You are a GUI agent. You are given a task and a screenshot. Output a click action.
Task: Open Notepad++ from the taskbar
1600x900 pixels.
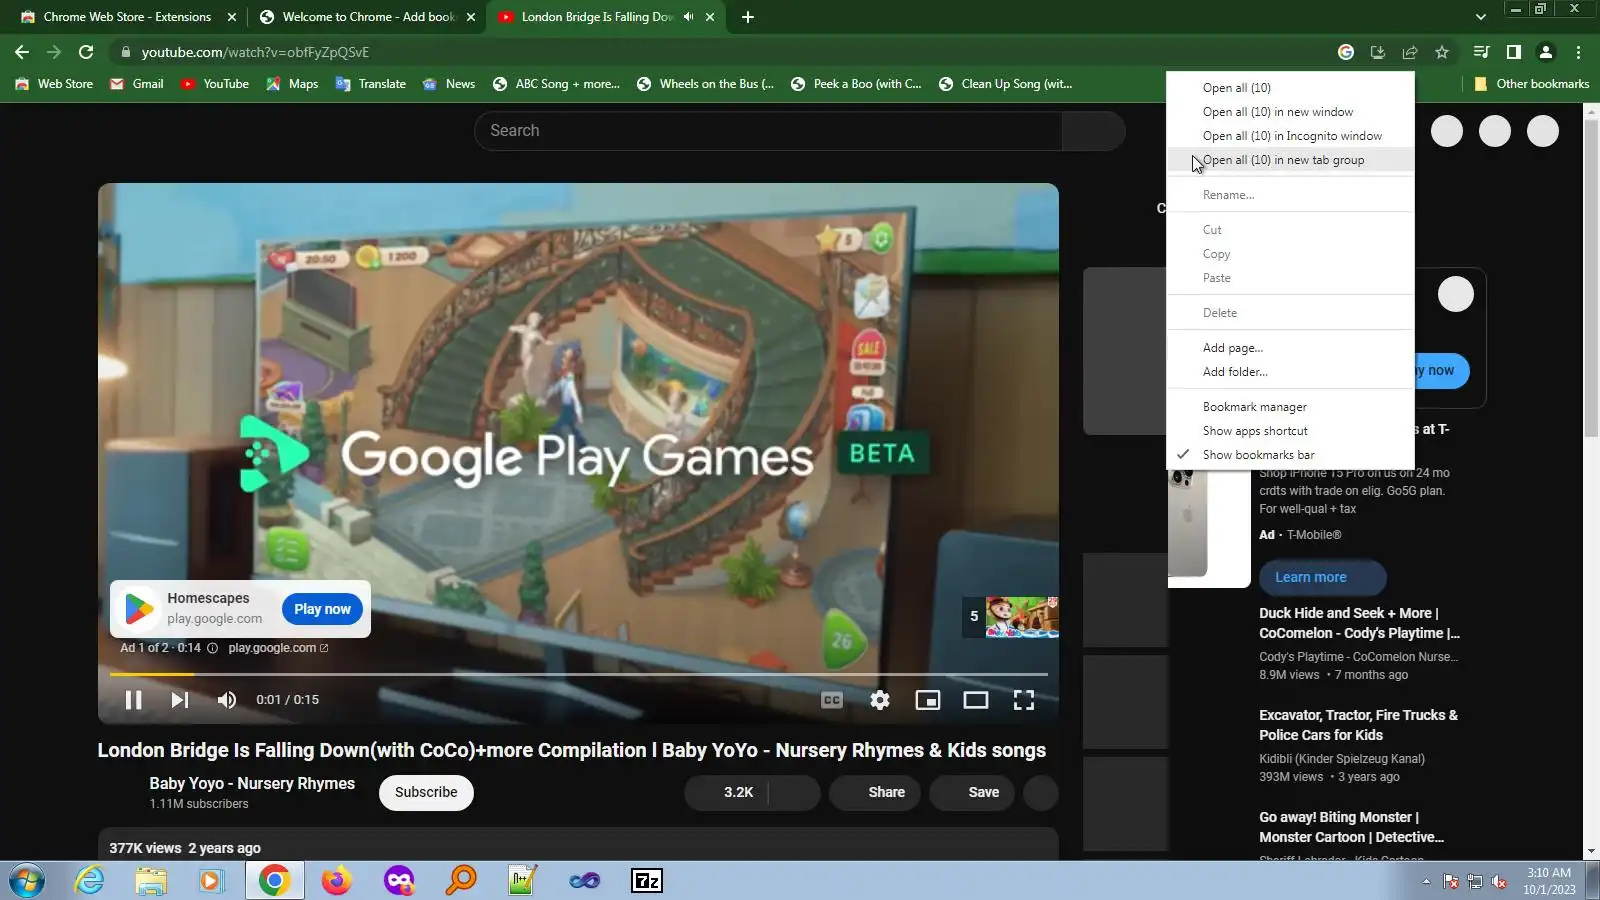pos(523,881)
